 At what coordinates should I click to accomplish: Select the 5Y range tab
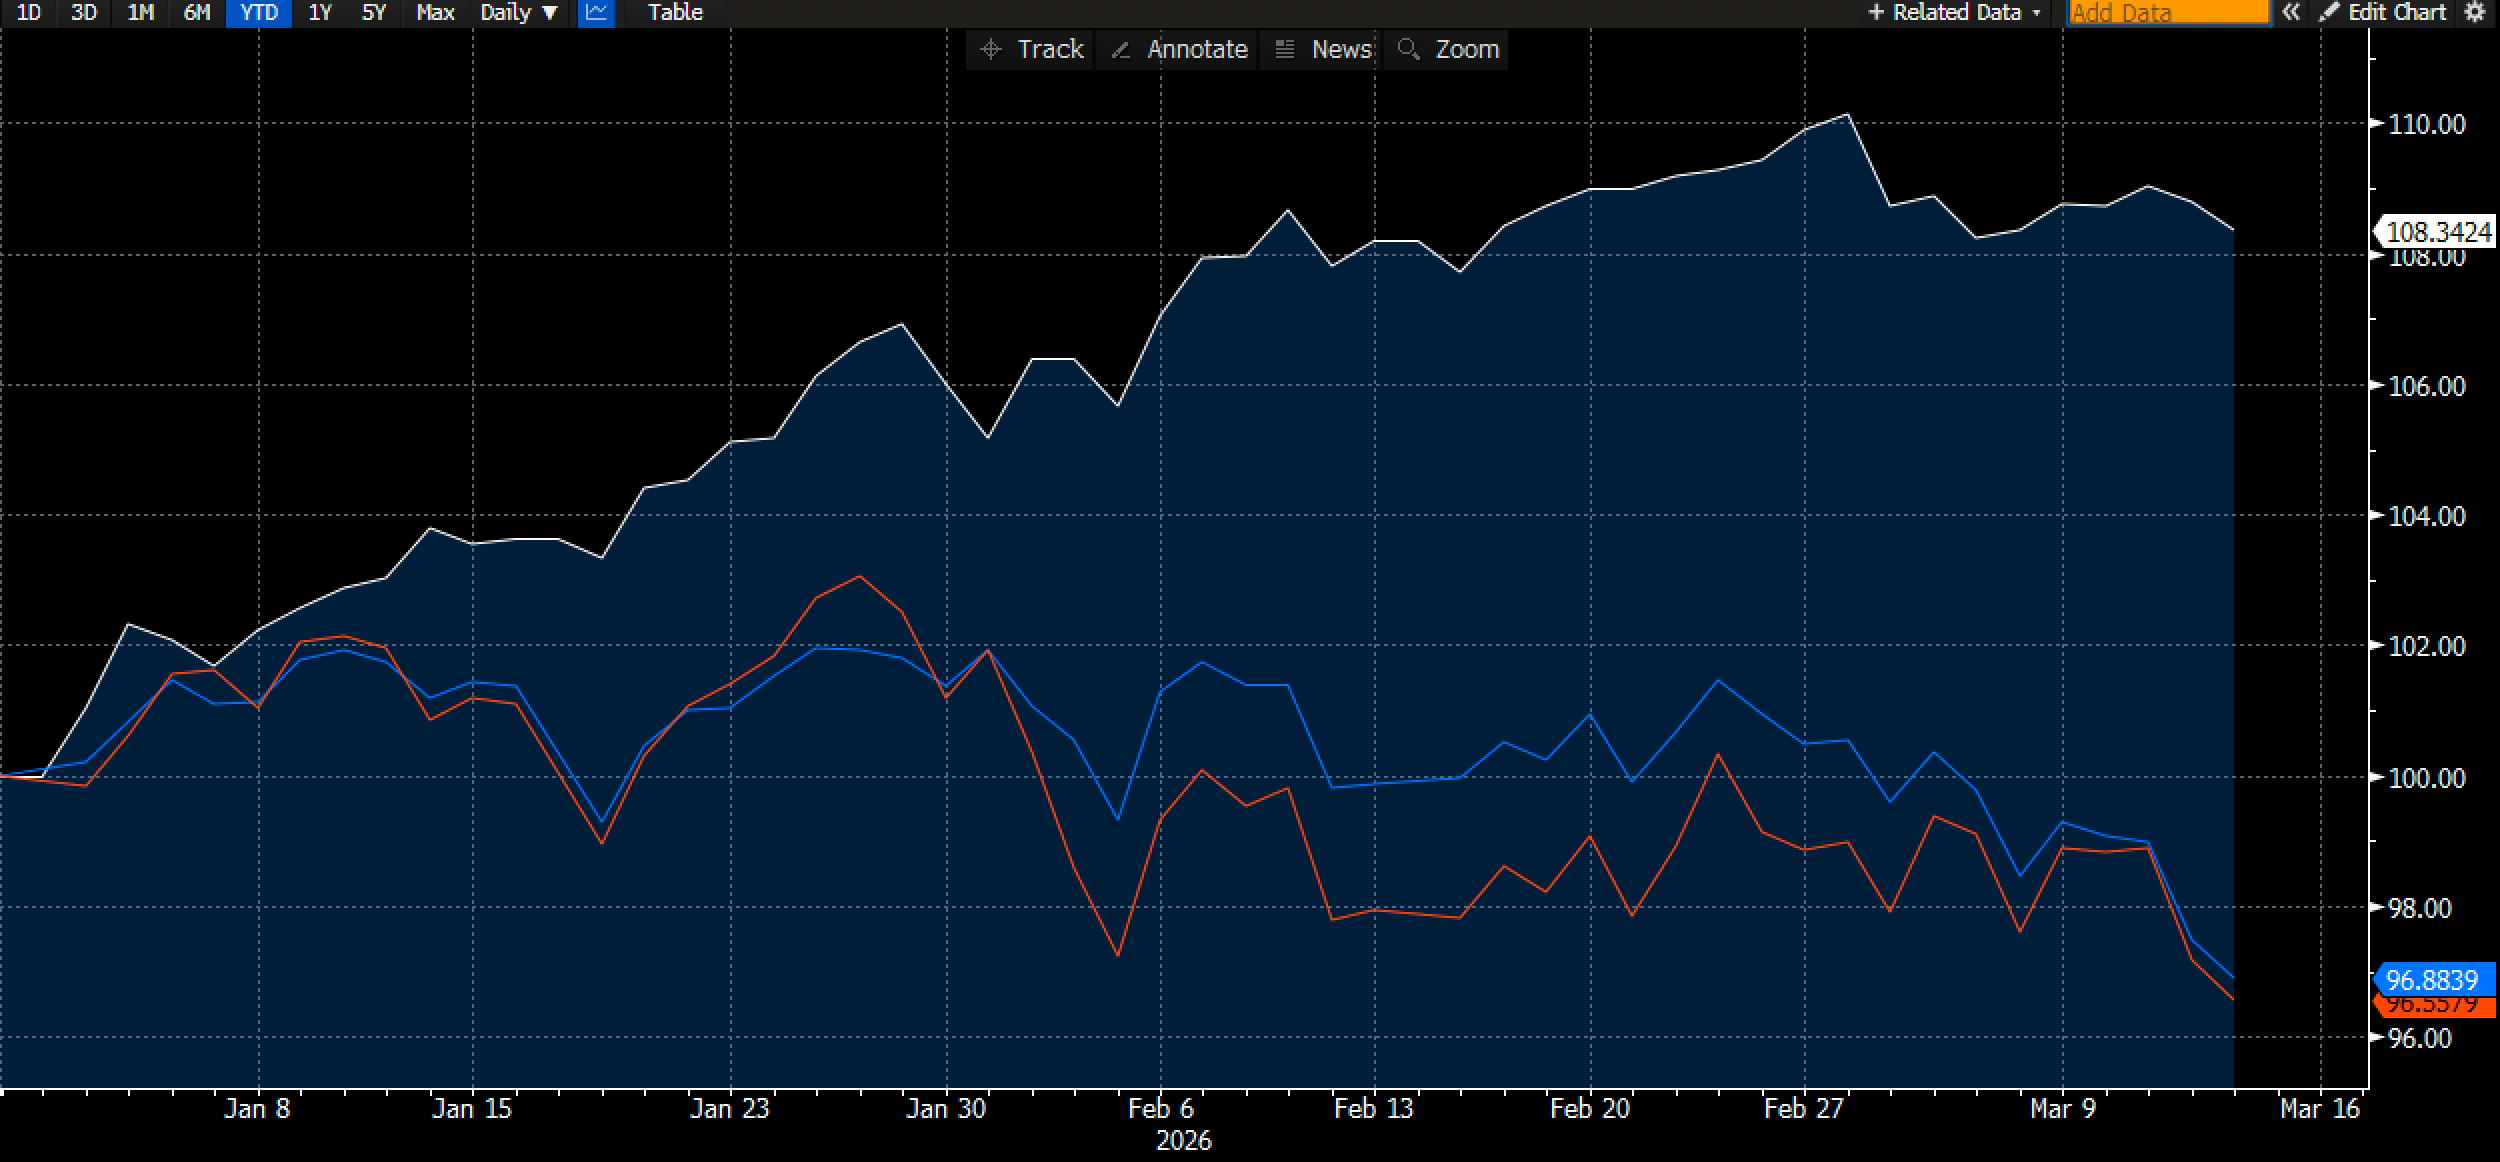pyautogui.click(x=373, y=12)
